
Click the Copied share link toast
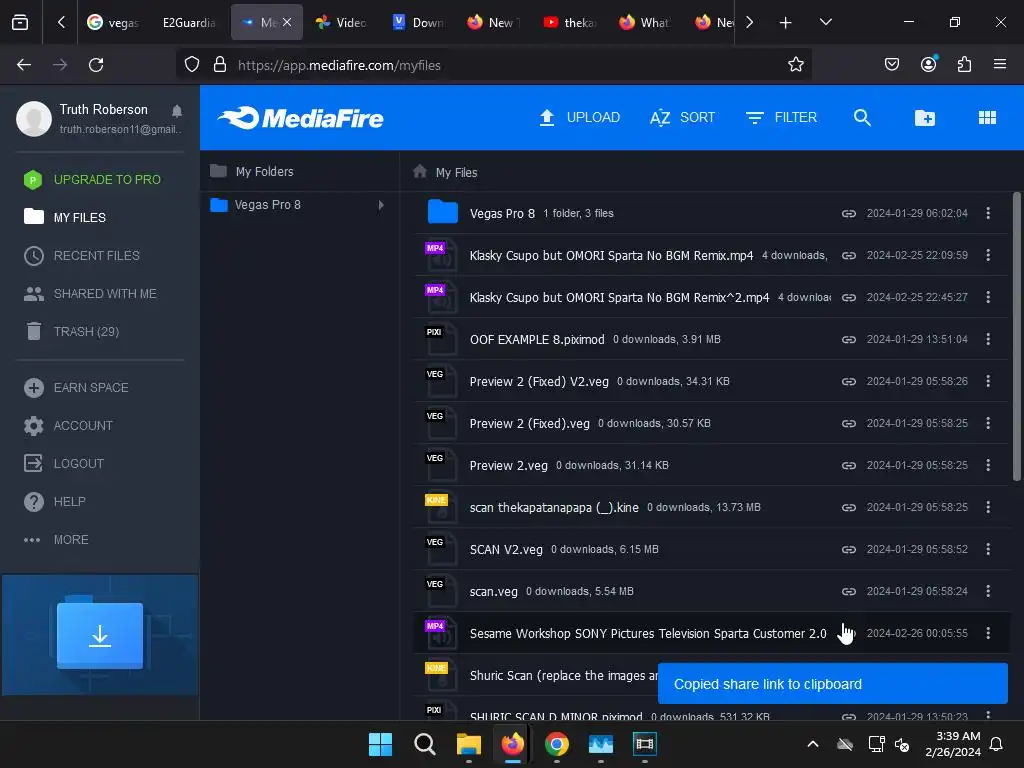coord(833,684)
